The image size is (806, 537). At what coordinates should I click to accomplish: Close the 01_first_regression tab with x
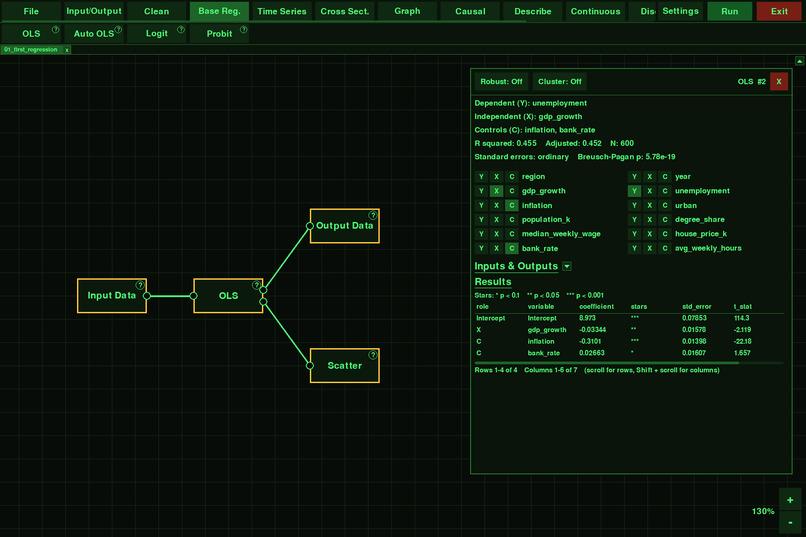(x=67, y=50)
